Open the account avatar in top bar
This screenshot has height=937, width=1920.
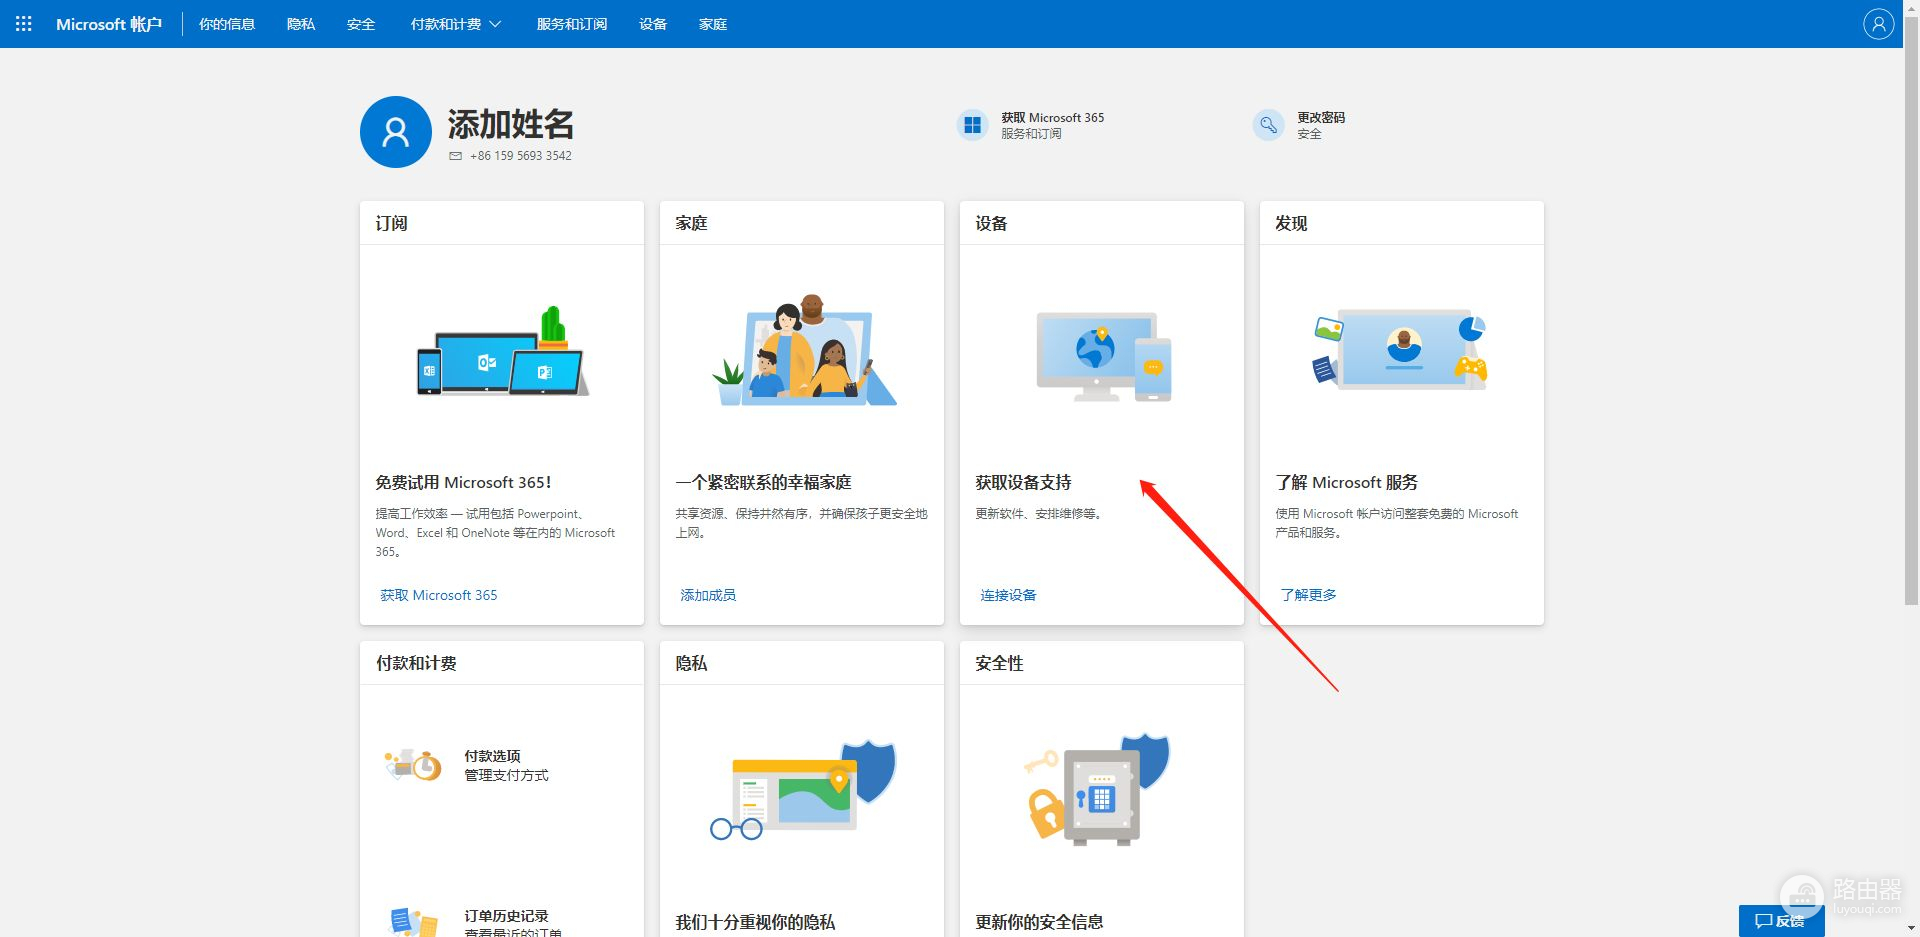[x=1878, y=24]
